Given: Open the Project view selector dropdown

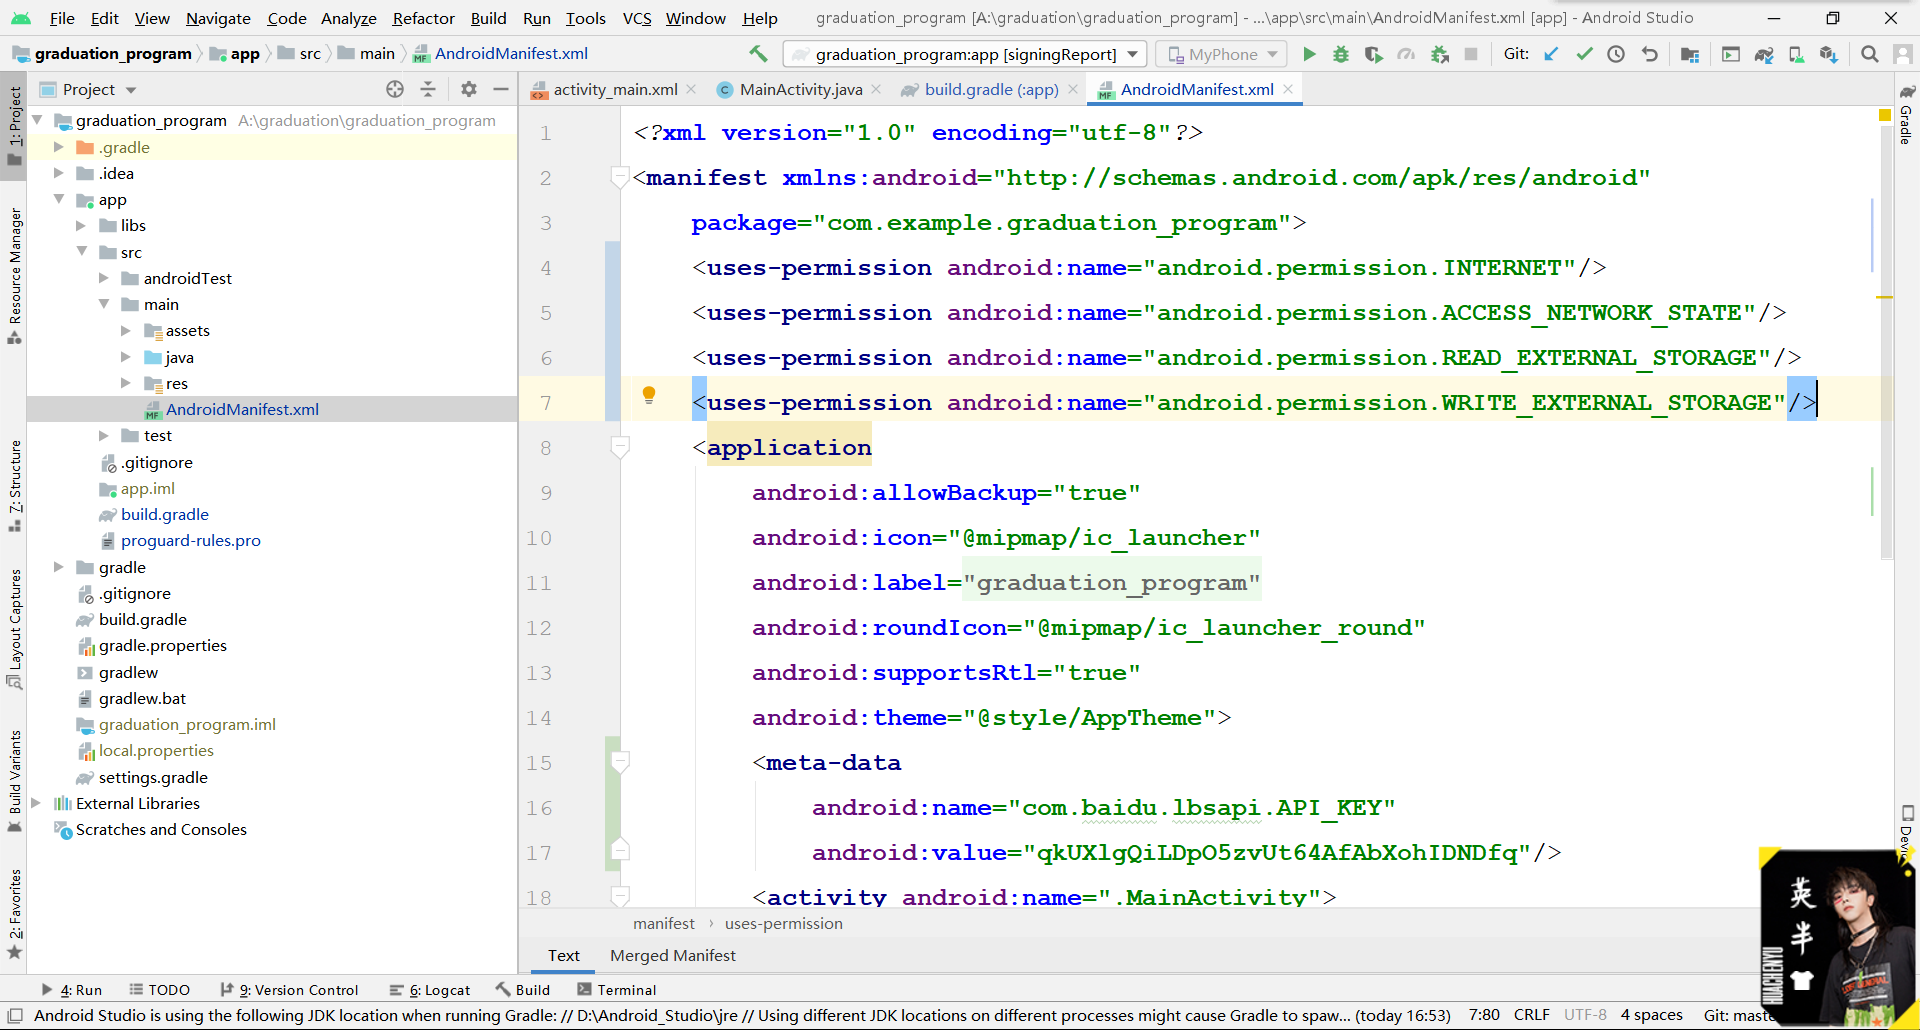Looking at the screenshot, I should [x=88, y=89].
